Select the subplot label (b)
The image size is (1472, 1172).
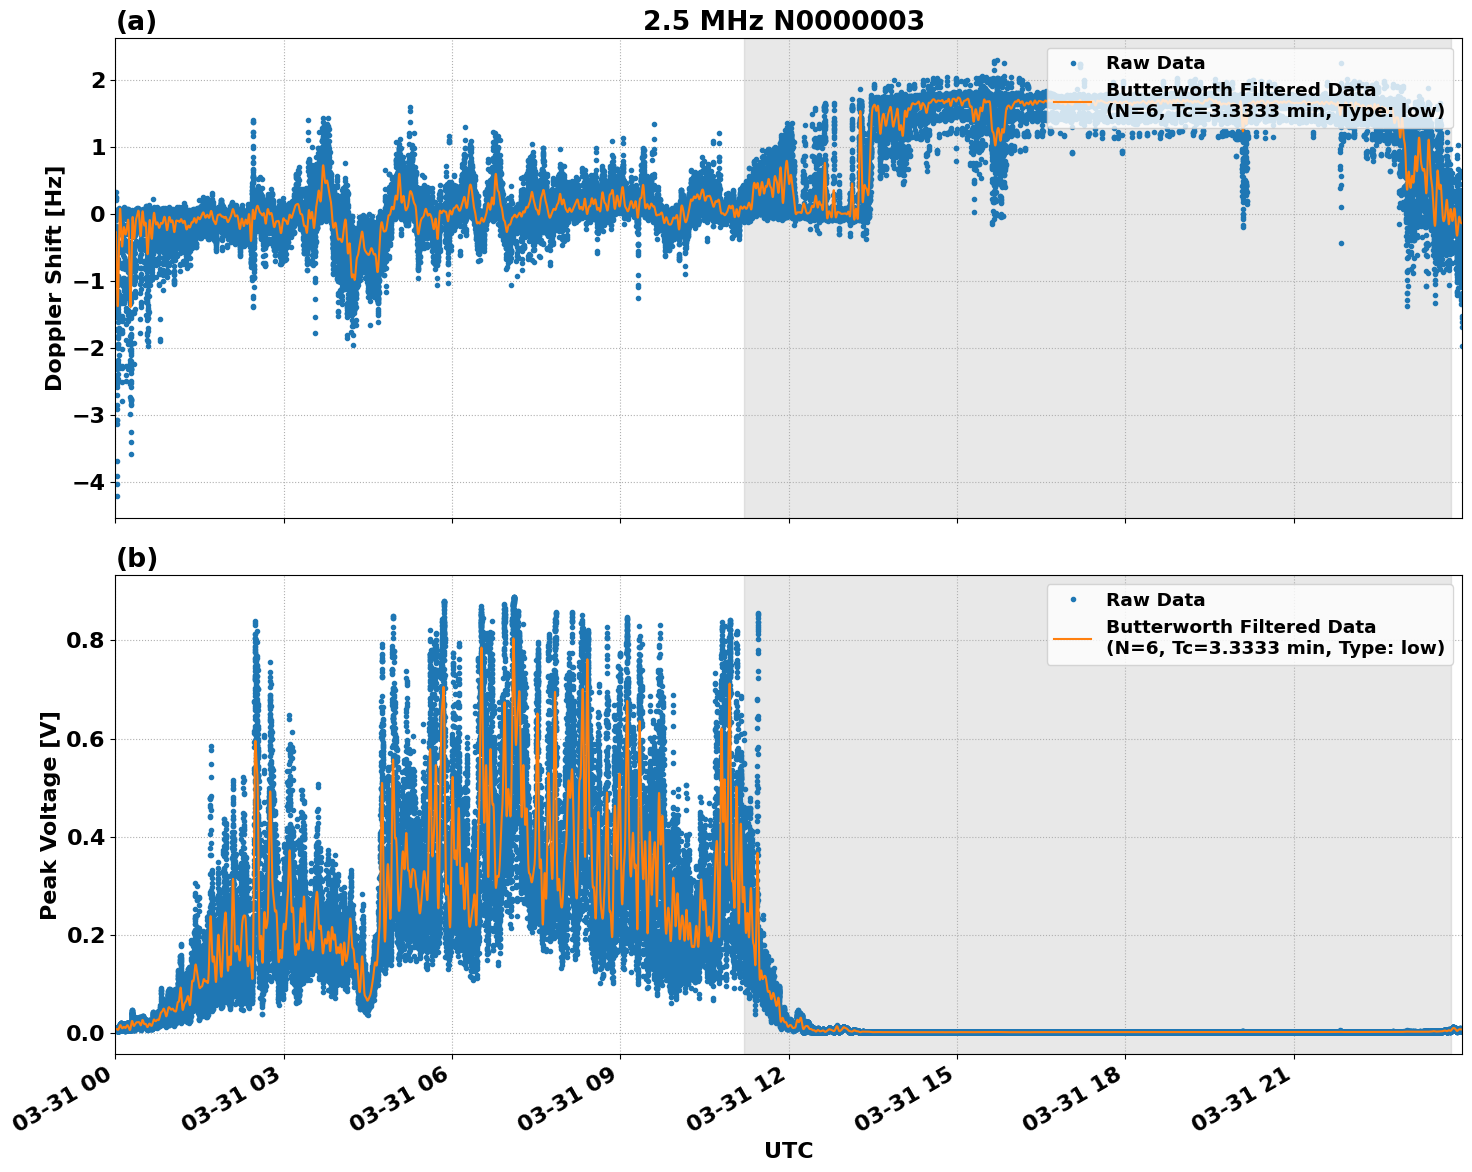coord(137,557)
